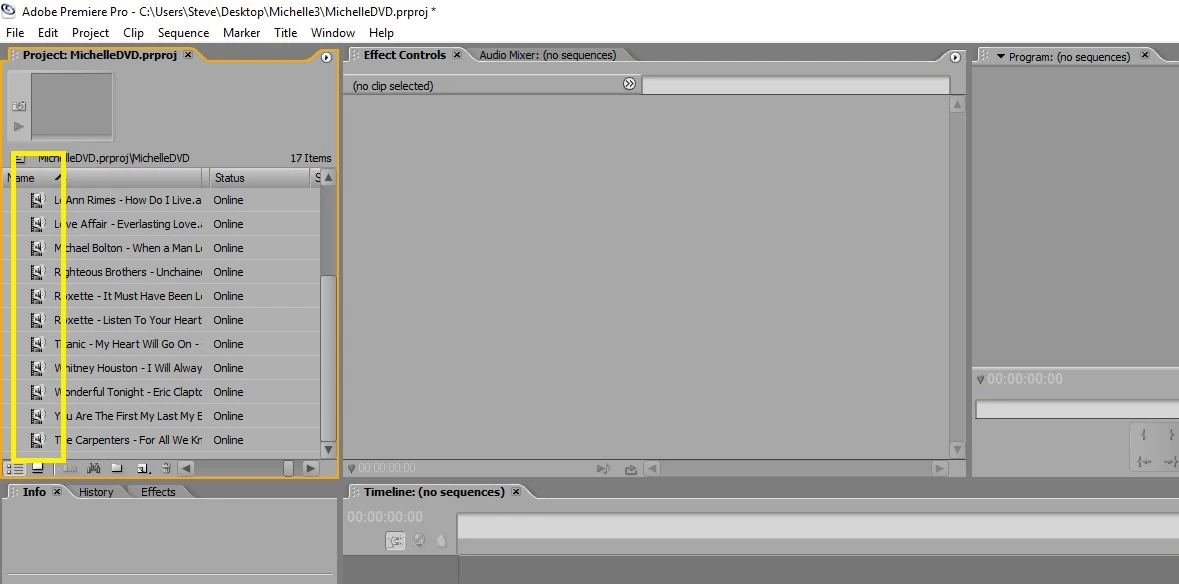Close the Project: MichelleDVD.prproj tab
This screenshot has height=584, width=1179.
(188, 55)
